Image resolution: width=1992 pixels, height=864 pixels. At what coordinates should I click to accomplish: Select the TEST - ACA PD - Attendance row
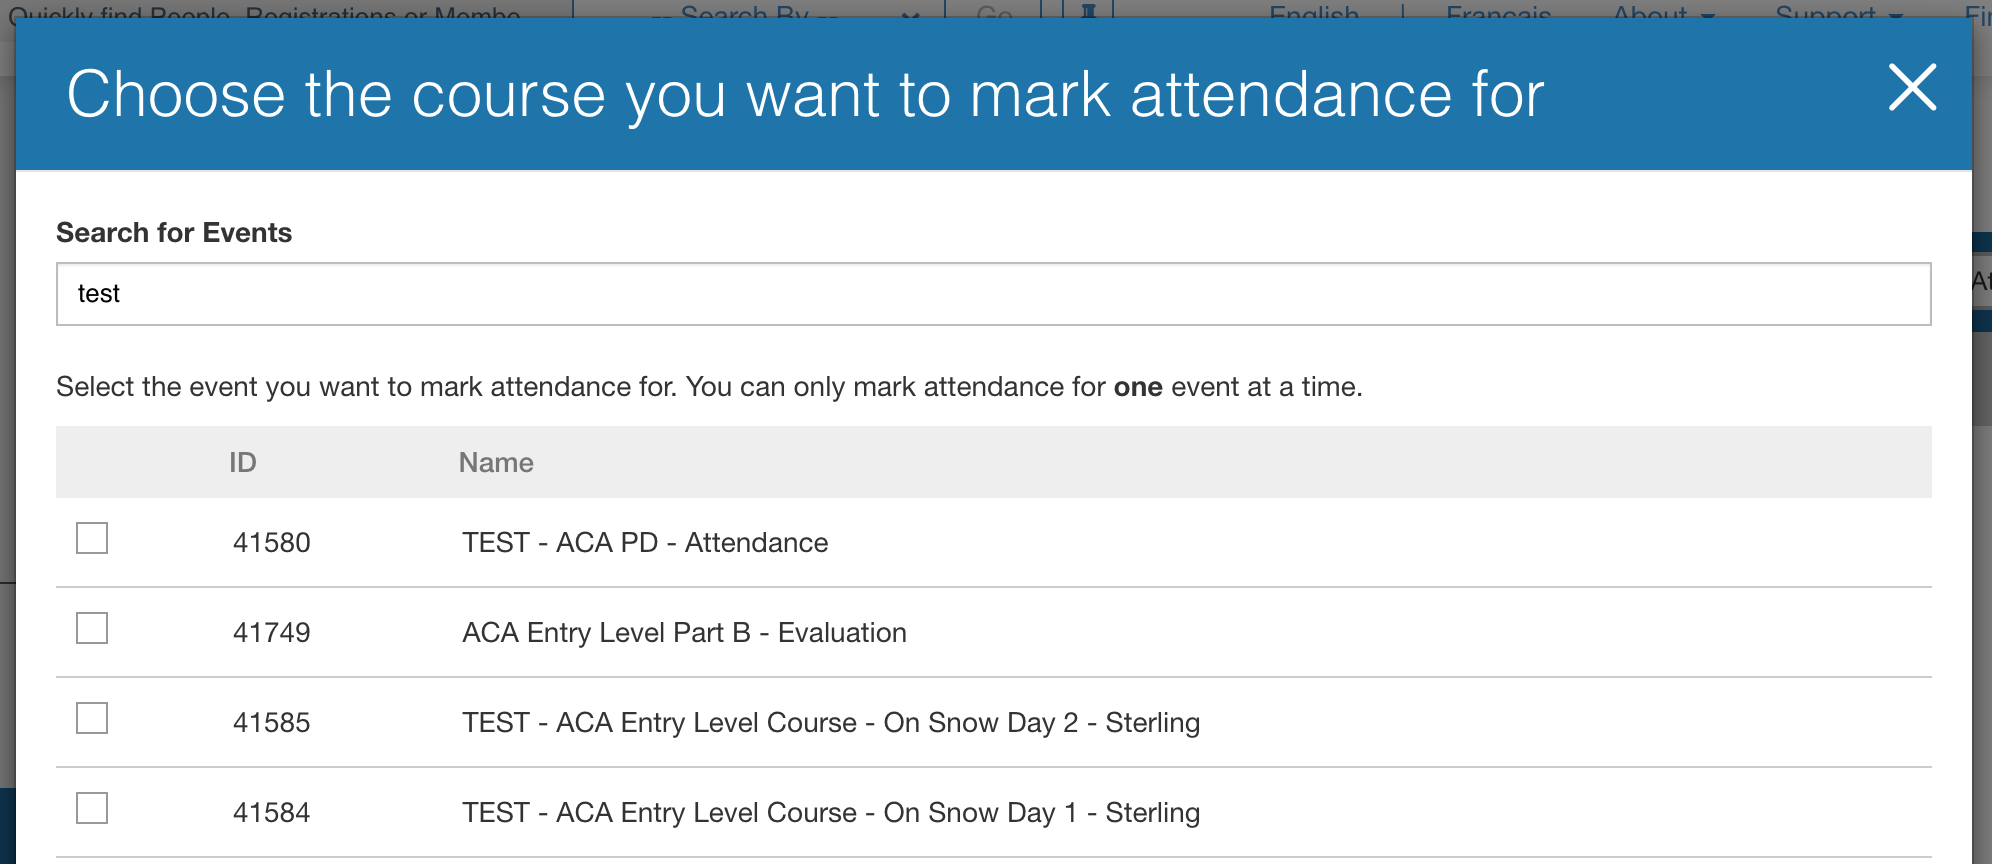point(644,542)
